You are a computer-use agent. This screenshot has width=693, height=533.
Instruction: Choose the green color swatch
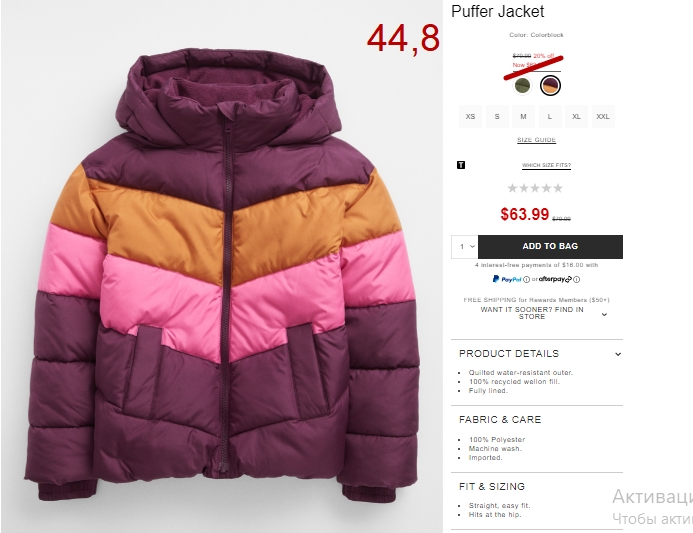[x=522, y=85]
